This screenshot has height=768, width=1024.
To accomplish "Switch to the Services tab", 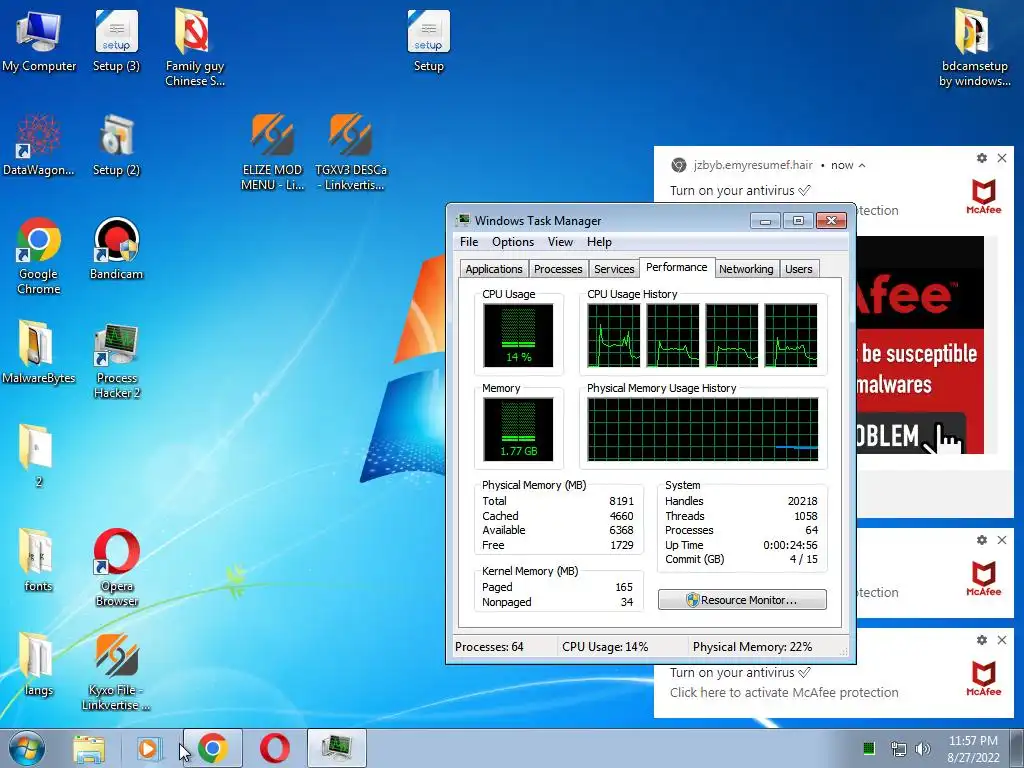I will click(614, 269).
